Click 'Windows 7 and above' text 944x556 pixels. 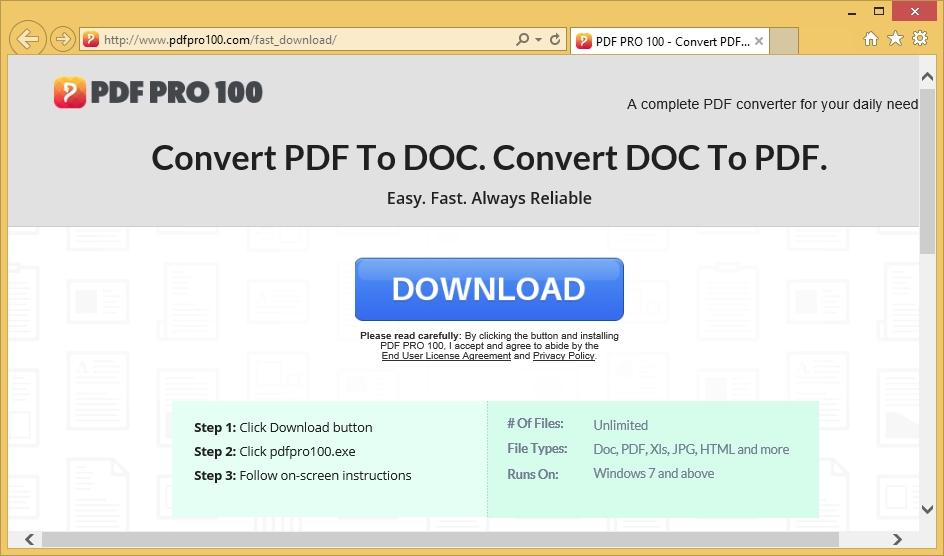654,474
